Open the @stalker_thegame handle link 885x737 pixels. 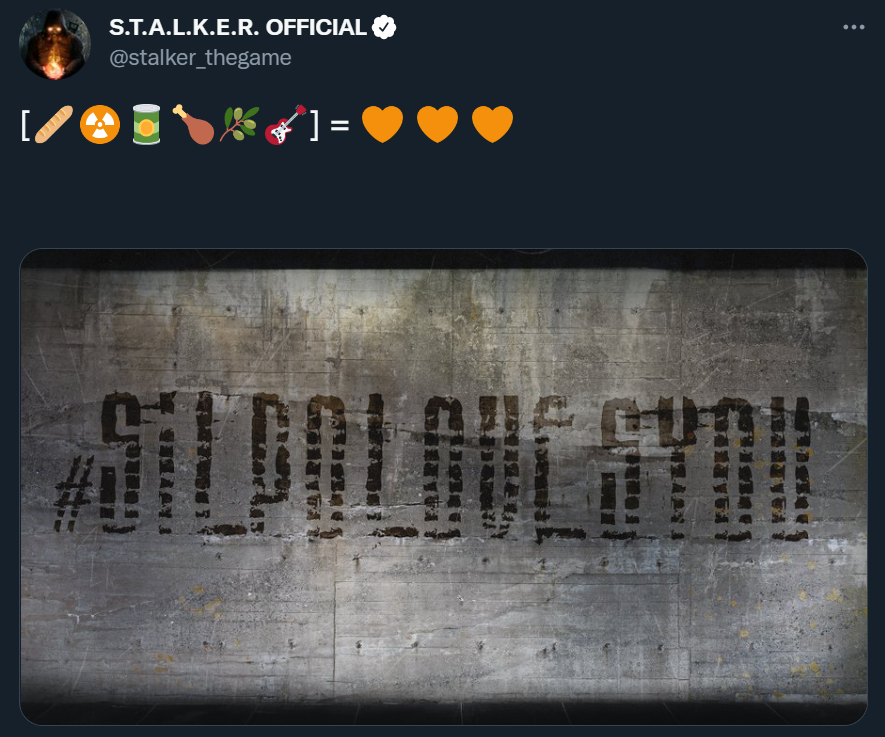[x=200, y=58]
